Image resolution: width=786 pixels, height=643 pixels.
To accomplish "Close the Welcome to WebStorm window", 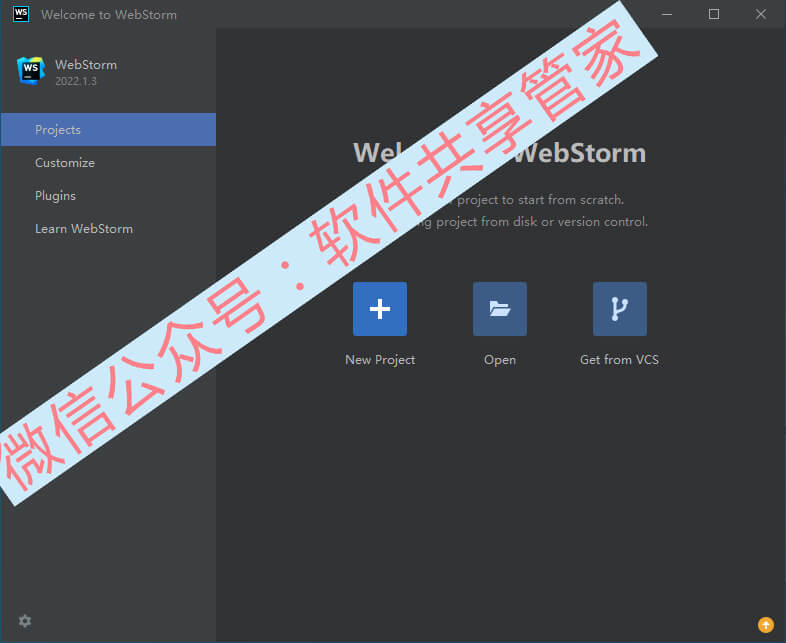I will (760, 15).
